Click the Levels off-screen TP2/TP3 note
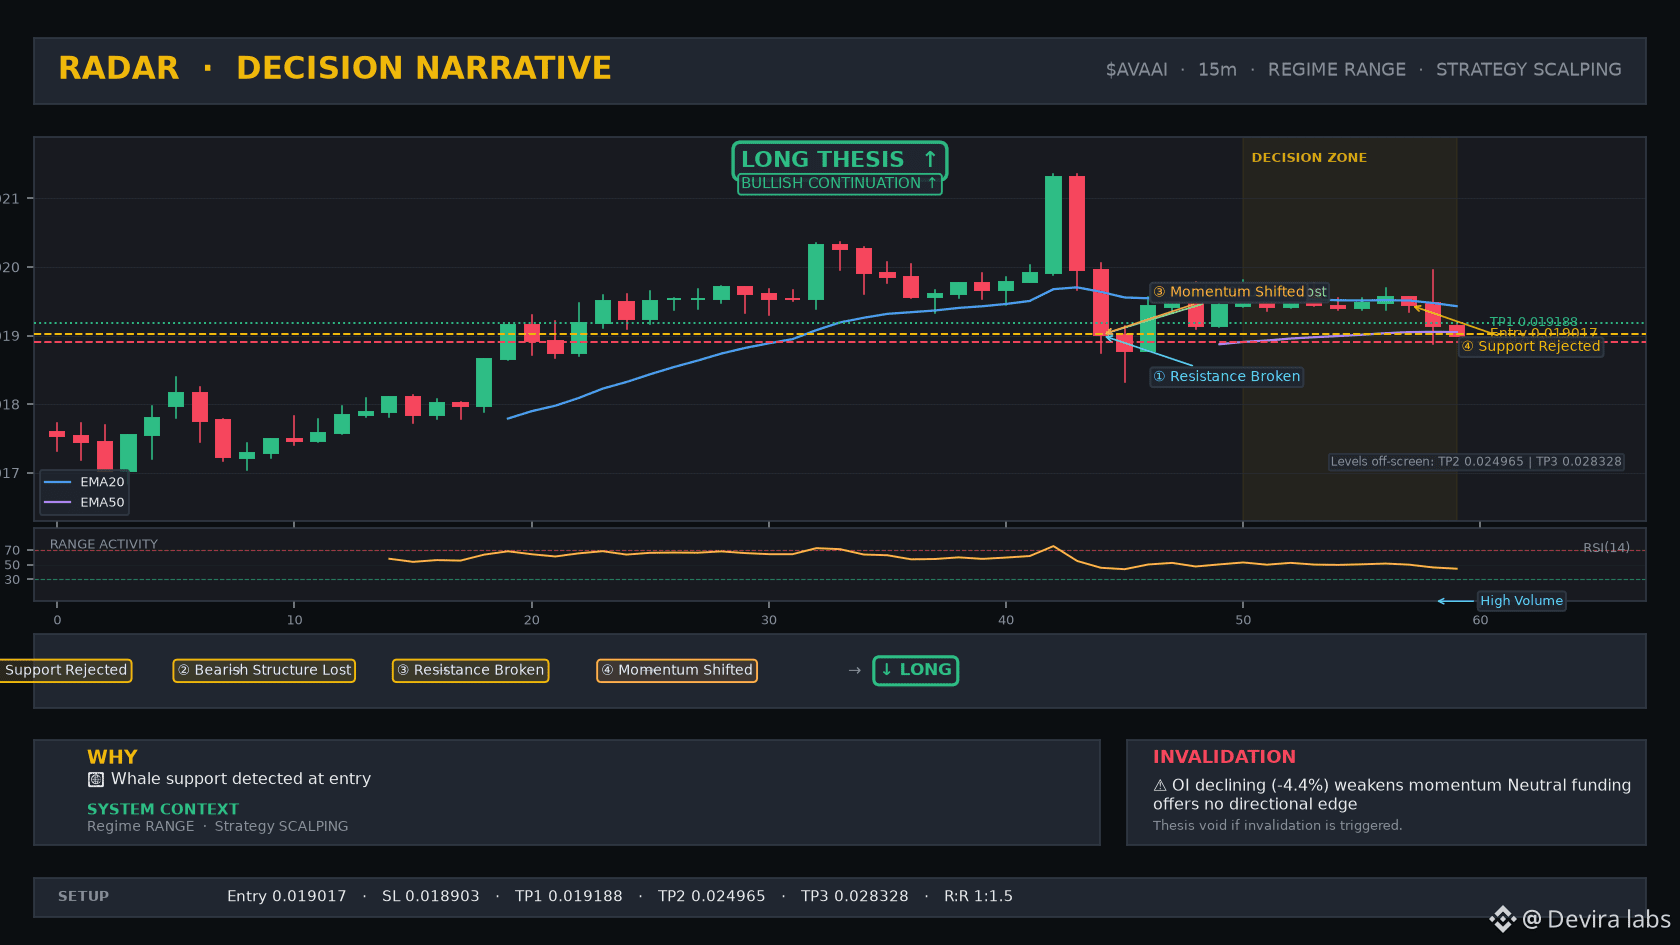Viewport: 1680px width, 945px height. tap(1476, 462)
